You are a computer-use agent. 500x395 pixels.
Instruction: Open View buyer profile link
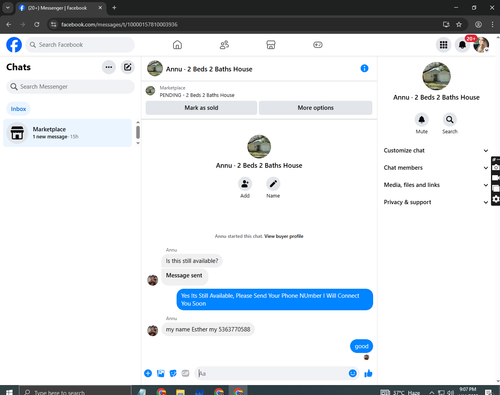tap(284, 236)
